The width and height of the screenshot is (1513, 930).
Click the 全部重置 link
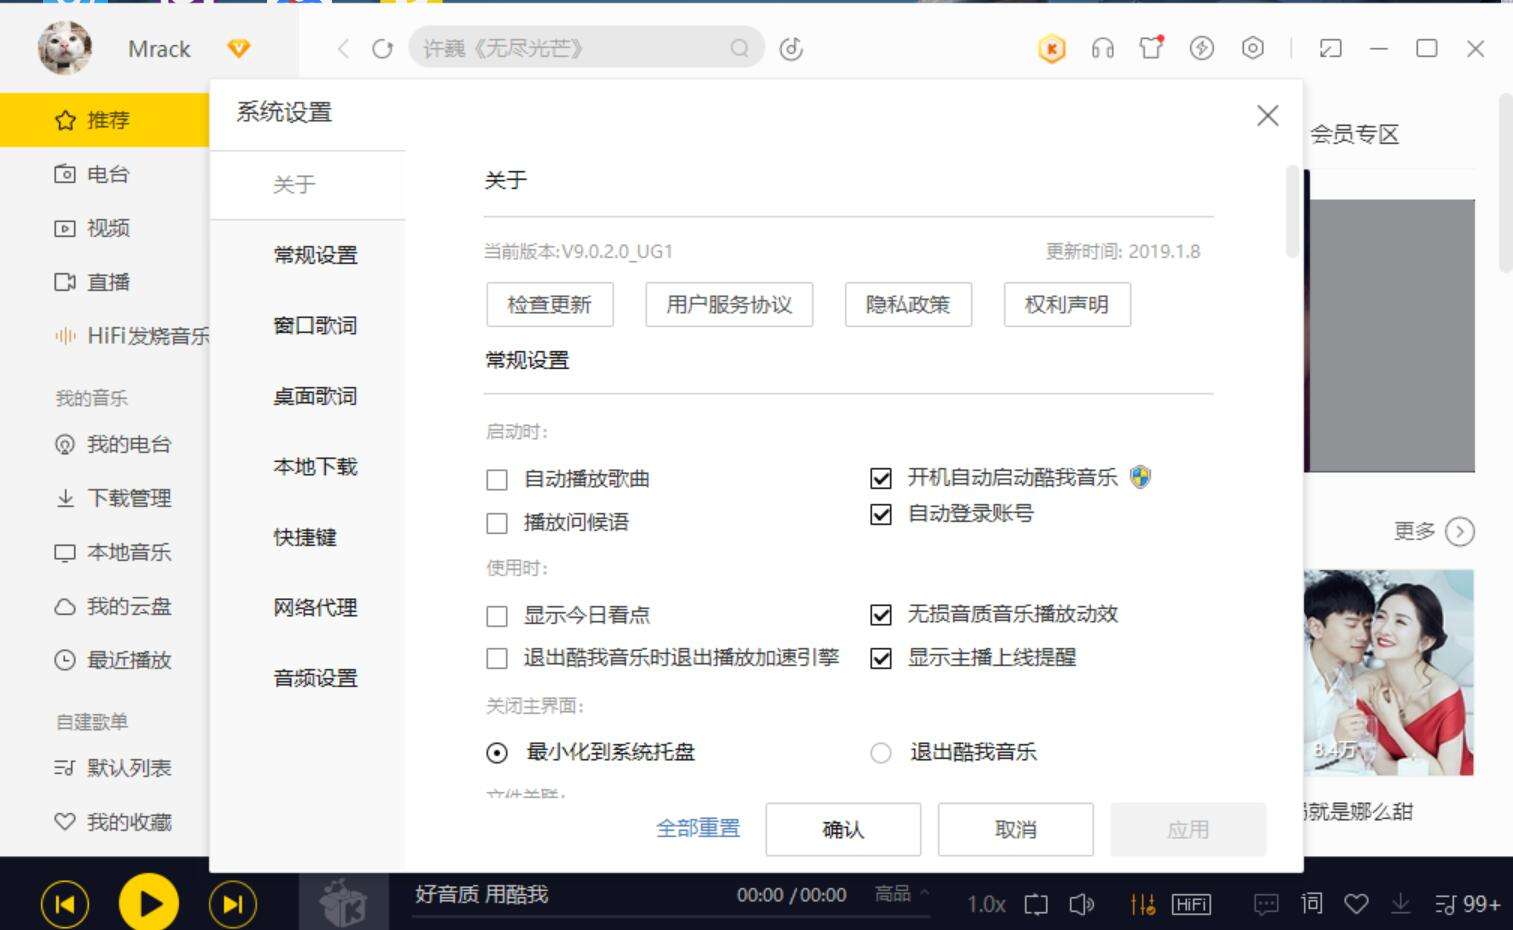tap(698, 829)
